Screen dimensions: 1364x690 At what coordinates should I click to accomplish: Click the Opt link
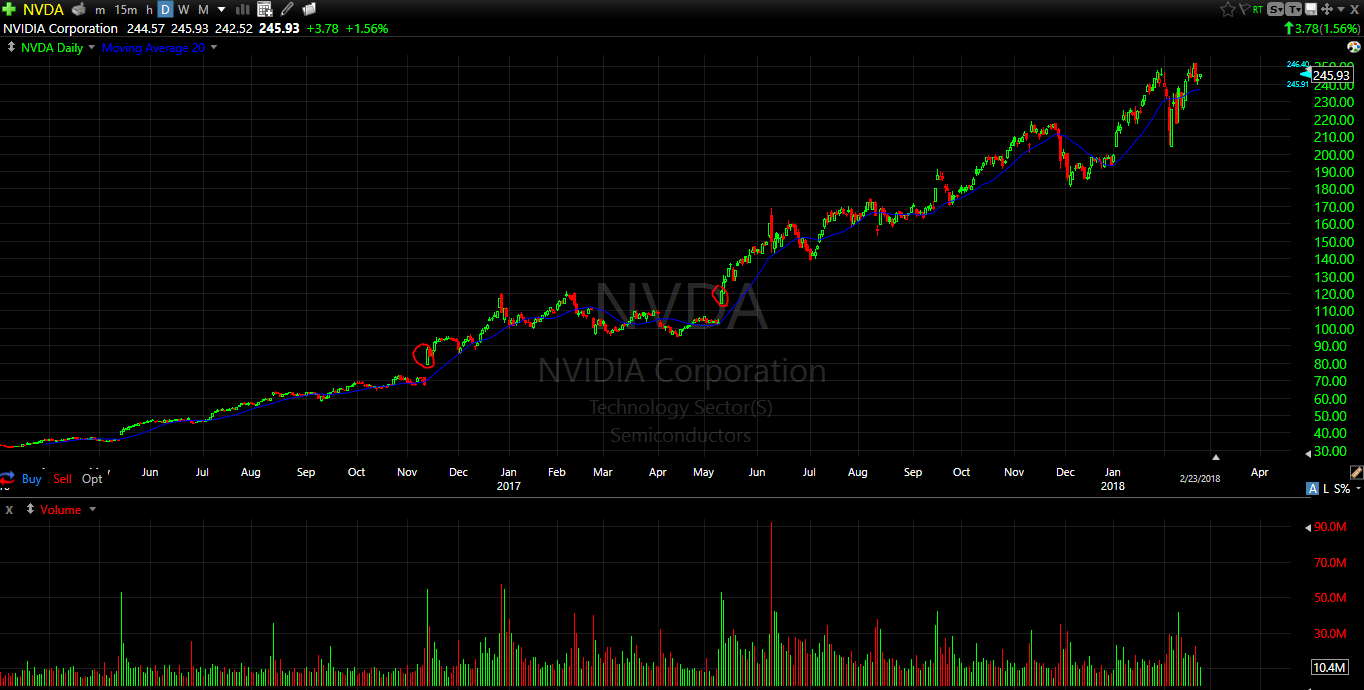(x=92, y=479)
